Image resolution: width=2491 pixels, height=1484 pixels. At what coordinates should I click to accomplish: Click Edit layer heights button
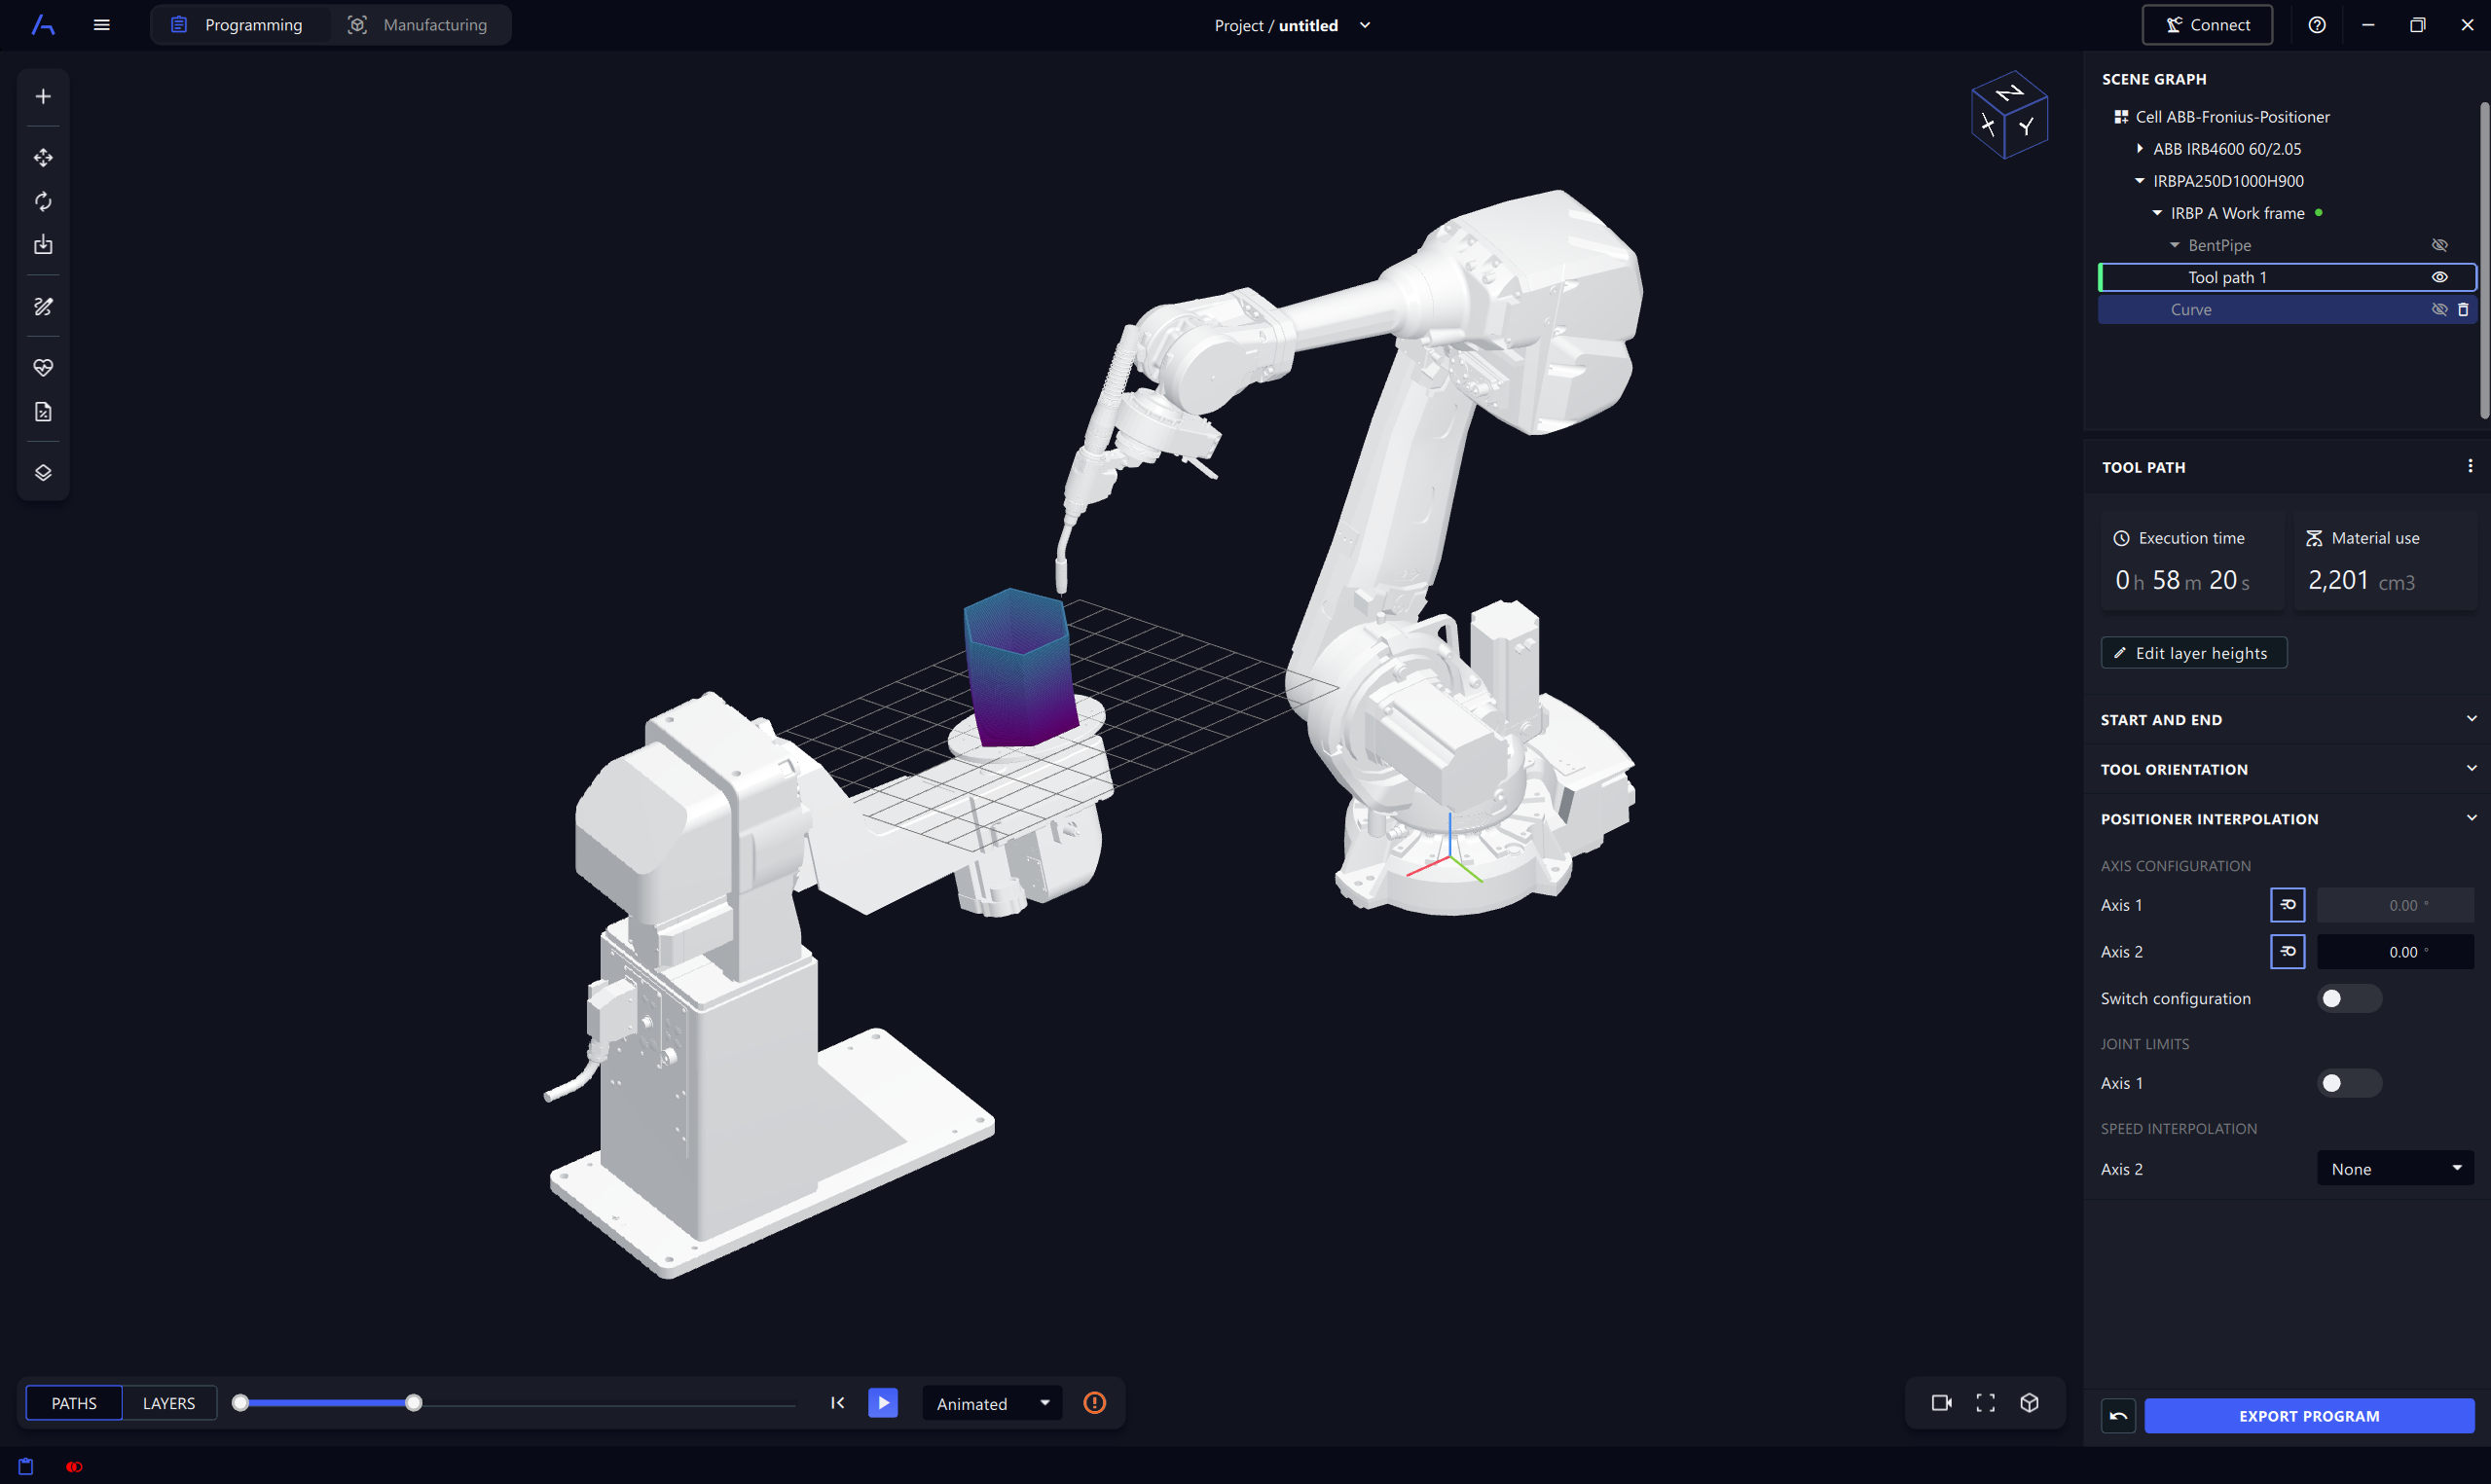click(x=2193, y=652)
